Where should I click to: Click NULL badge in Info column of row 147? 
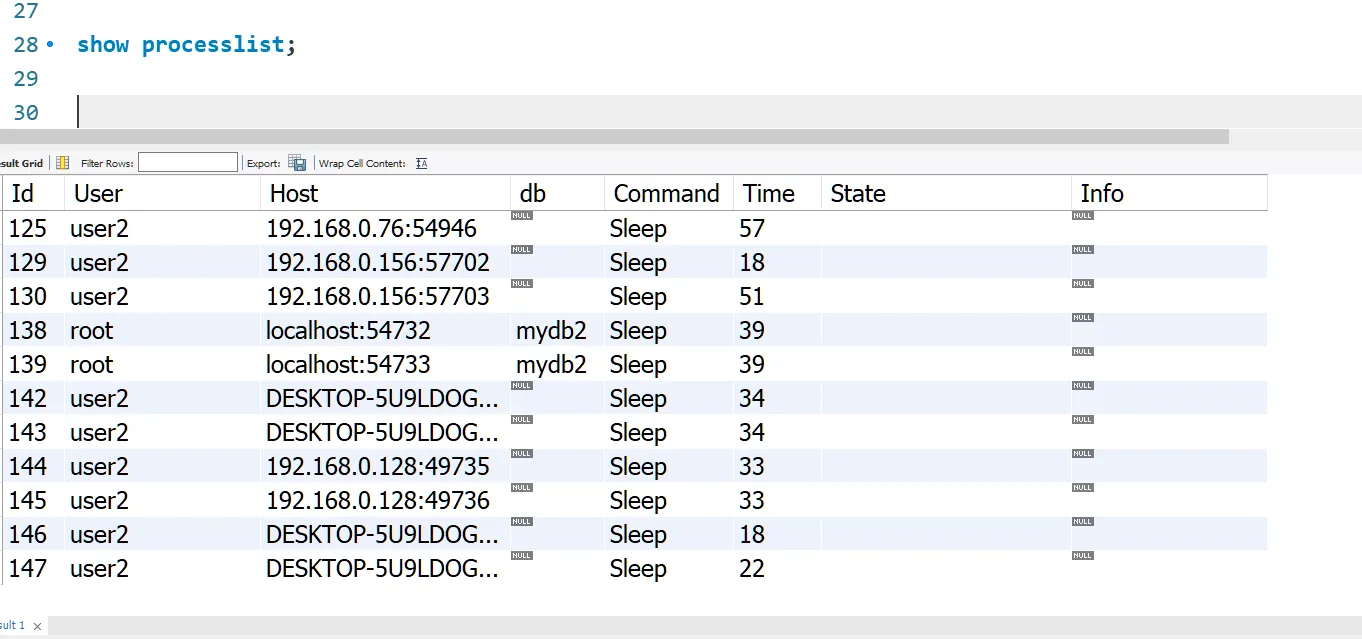point(1082,554)
